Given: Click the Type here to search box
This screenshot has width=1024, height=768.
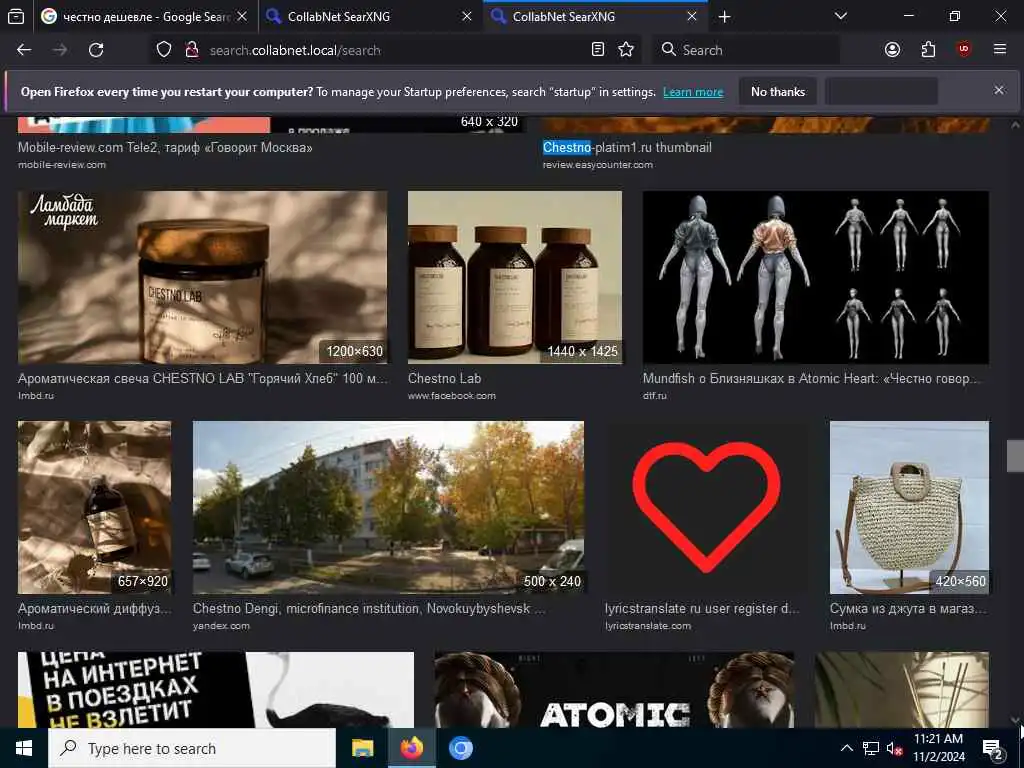Looking at the screenshot, I should pyautogui.click(x=192, y=748).
